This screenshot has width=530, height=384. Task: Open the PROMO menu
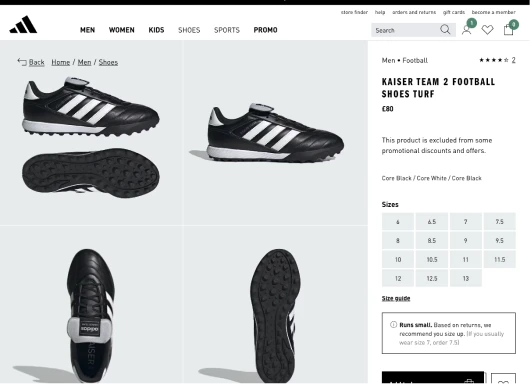pyautogui.click(x=265, y=30)
